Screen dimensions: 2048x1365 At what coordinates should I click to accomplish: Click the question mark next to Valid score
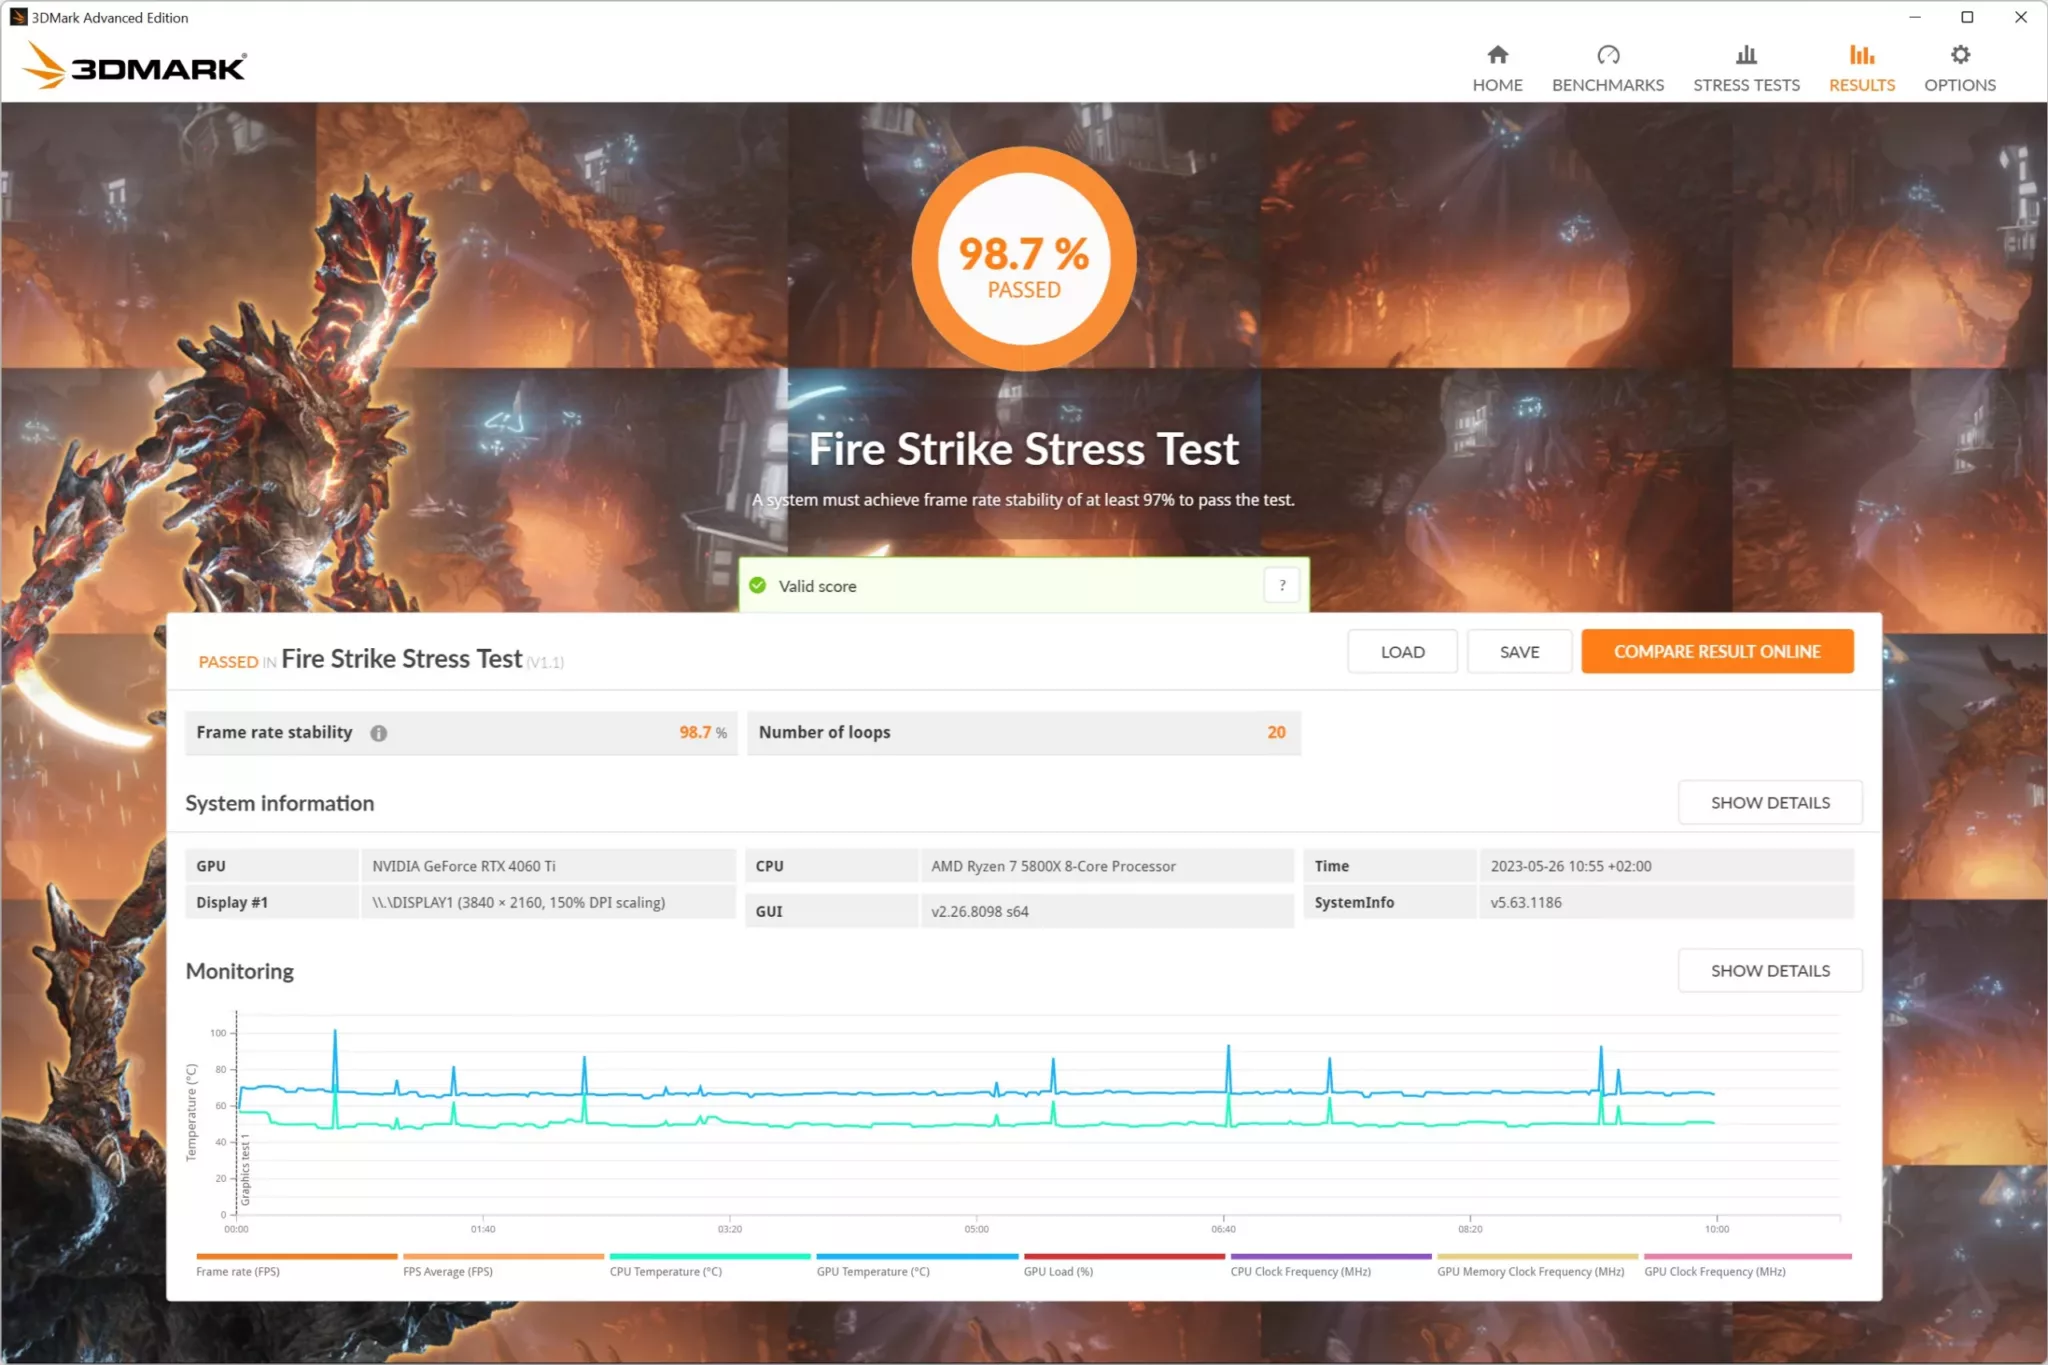pyautogui.click(x=1281, y=585)
